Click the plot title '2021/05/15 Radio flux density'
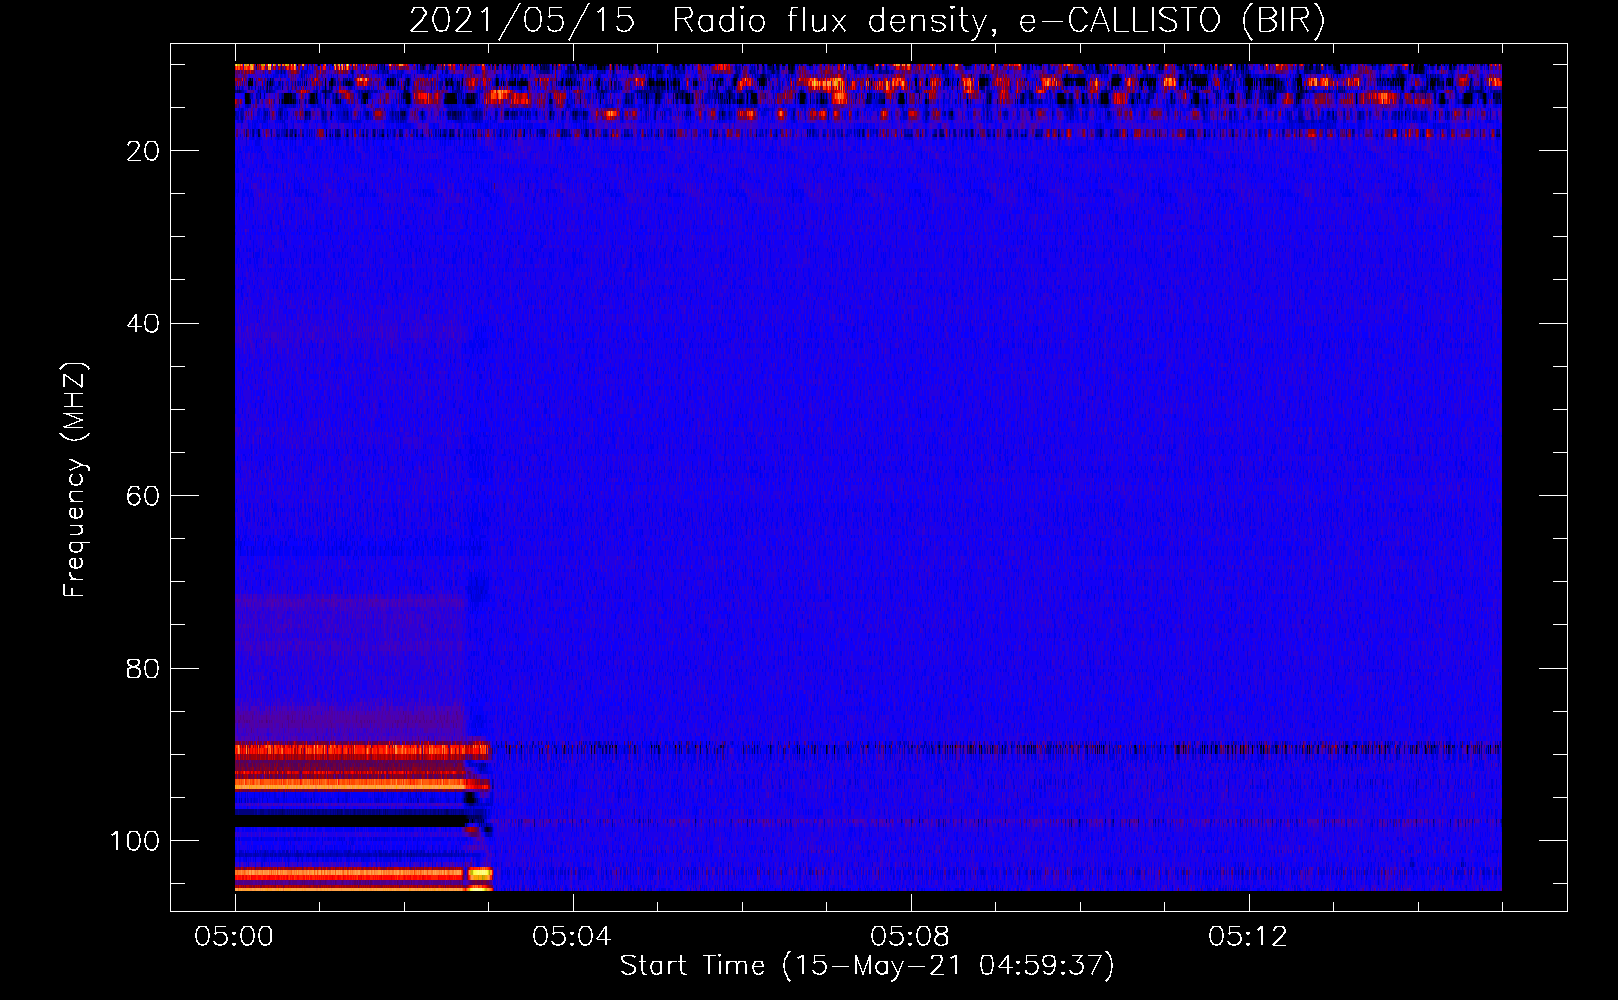 (867, 20)
